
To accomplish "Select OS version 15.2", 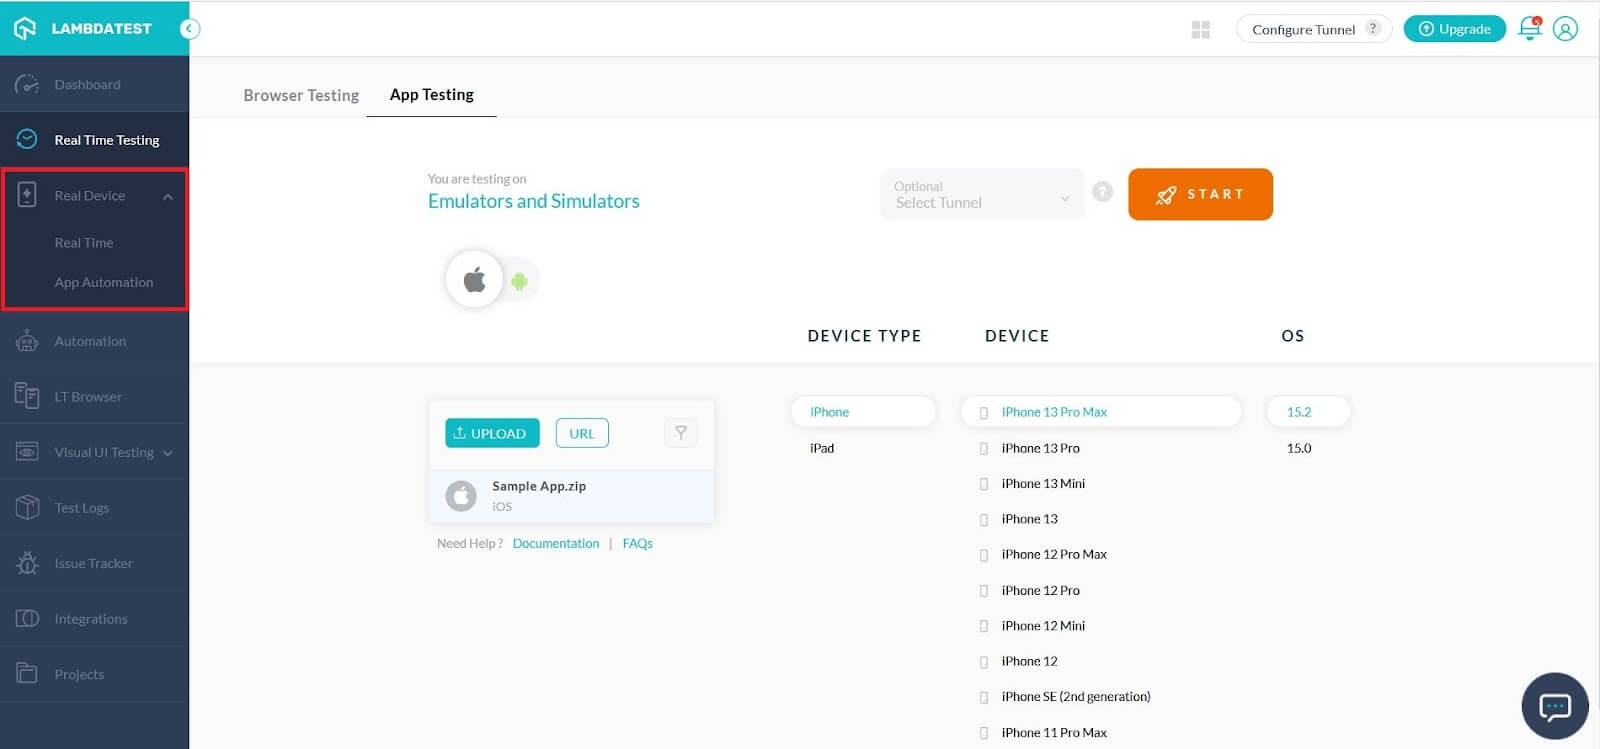I will [x=1308, y=412].
